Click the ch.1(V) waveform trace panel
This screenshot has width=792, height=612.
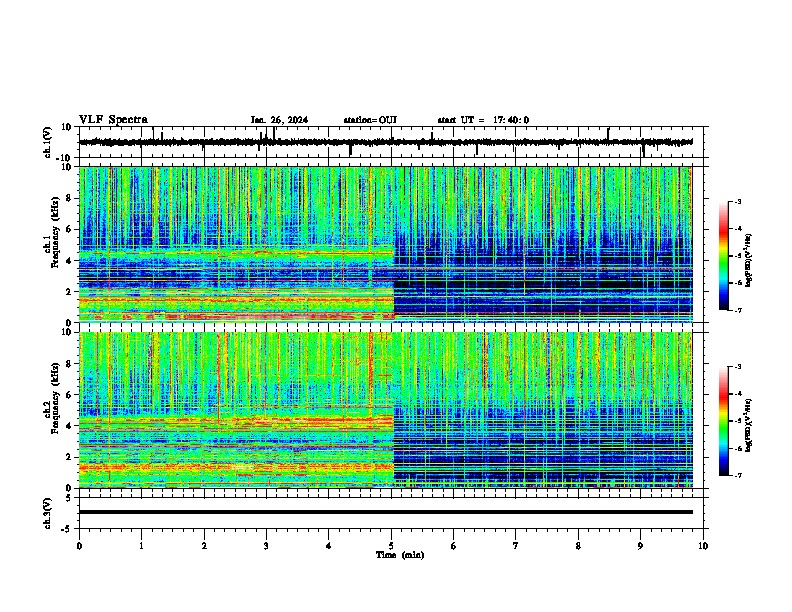[x=391, y=142]
